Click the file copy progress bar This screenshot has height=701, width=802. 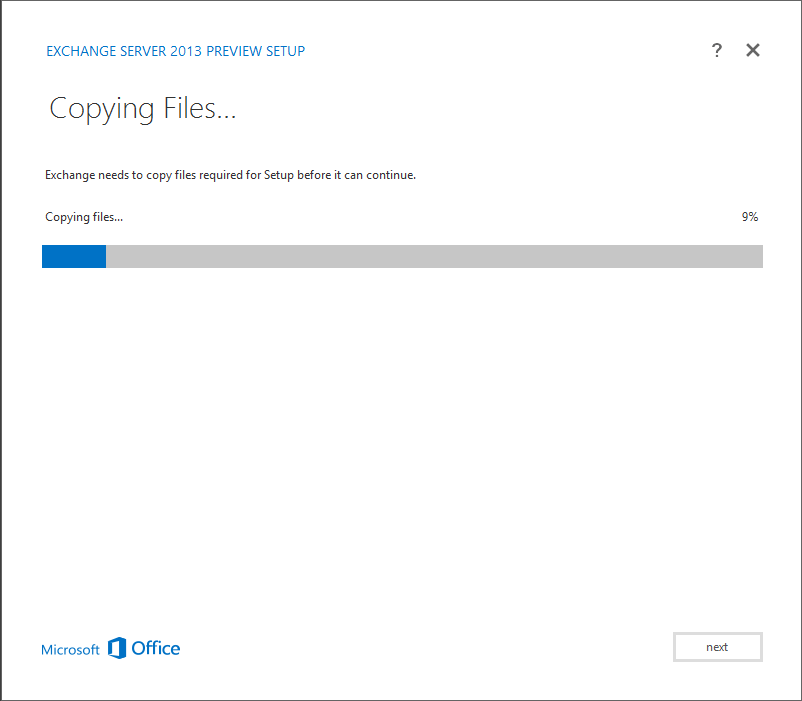pyautogui.click(x=402, y=256)
